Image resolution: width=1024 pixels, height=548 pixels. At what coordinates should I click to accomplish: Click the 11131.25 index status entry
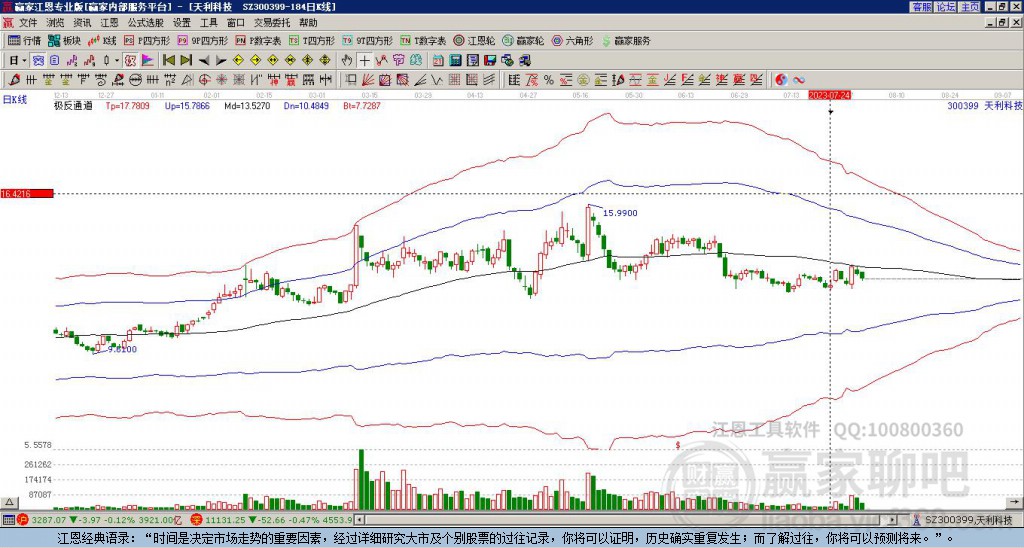click(x=271, y=520)
